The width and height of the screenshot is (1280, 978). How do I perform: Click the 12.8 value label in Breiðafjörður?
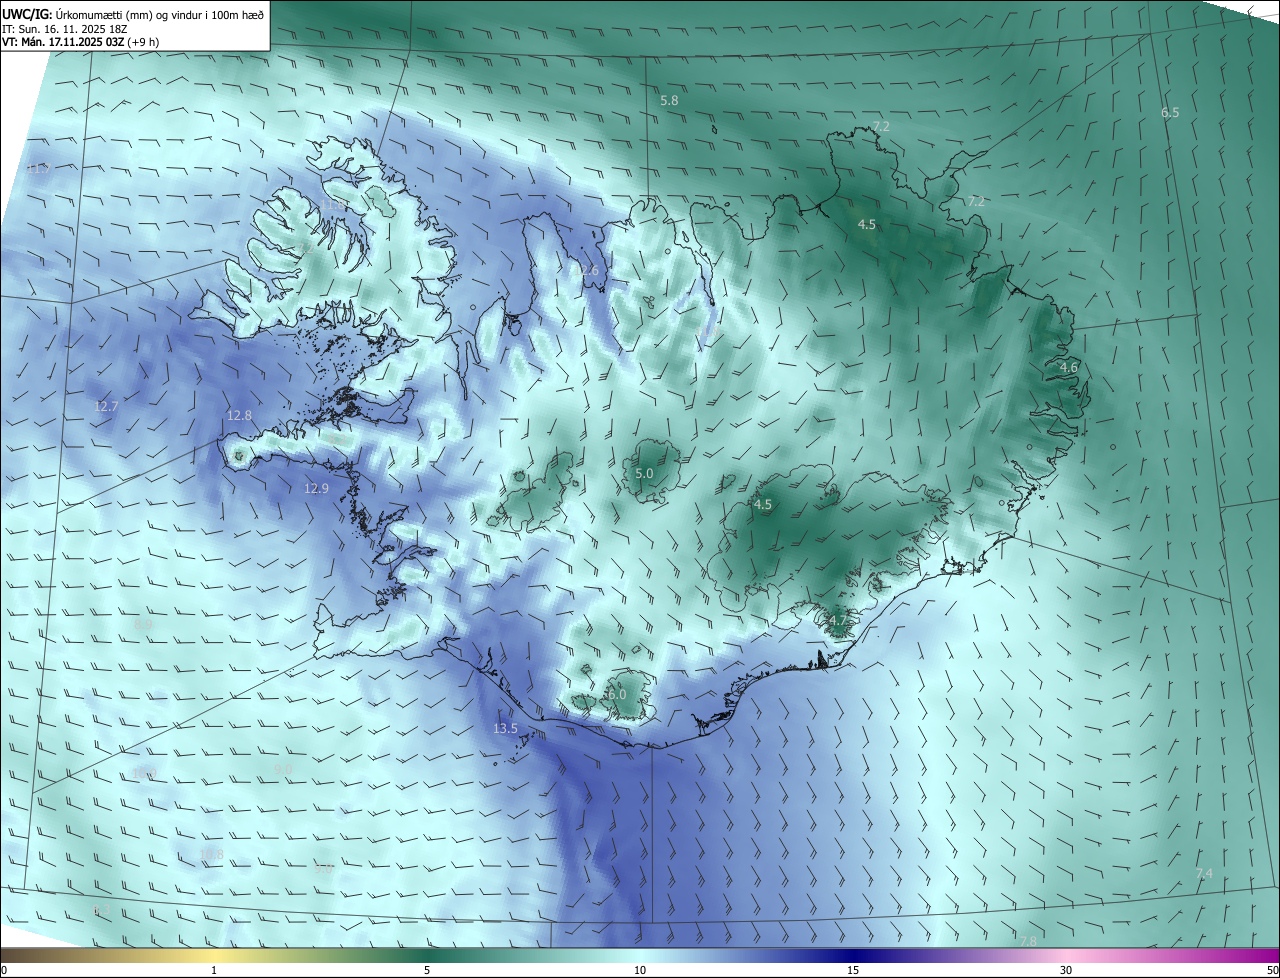click(x=240, y=416)
